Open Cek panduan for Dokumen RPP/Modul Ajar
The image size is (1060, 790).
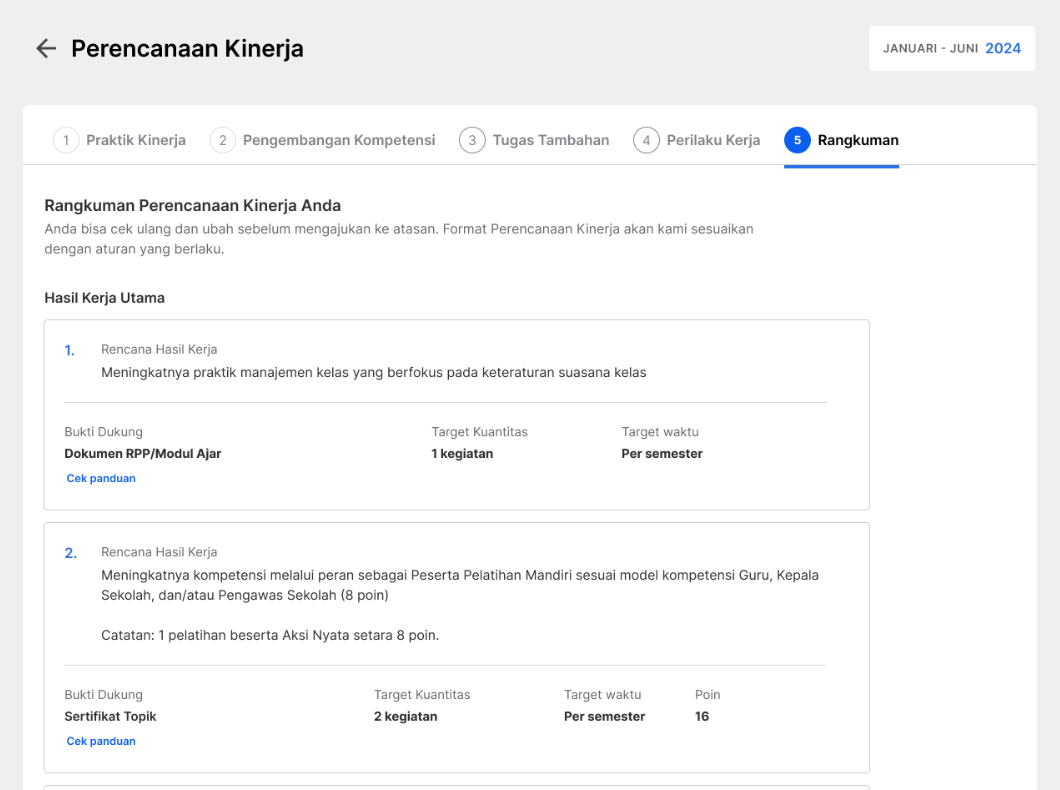[101, 478]
